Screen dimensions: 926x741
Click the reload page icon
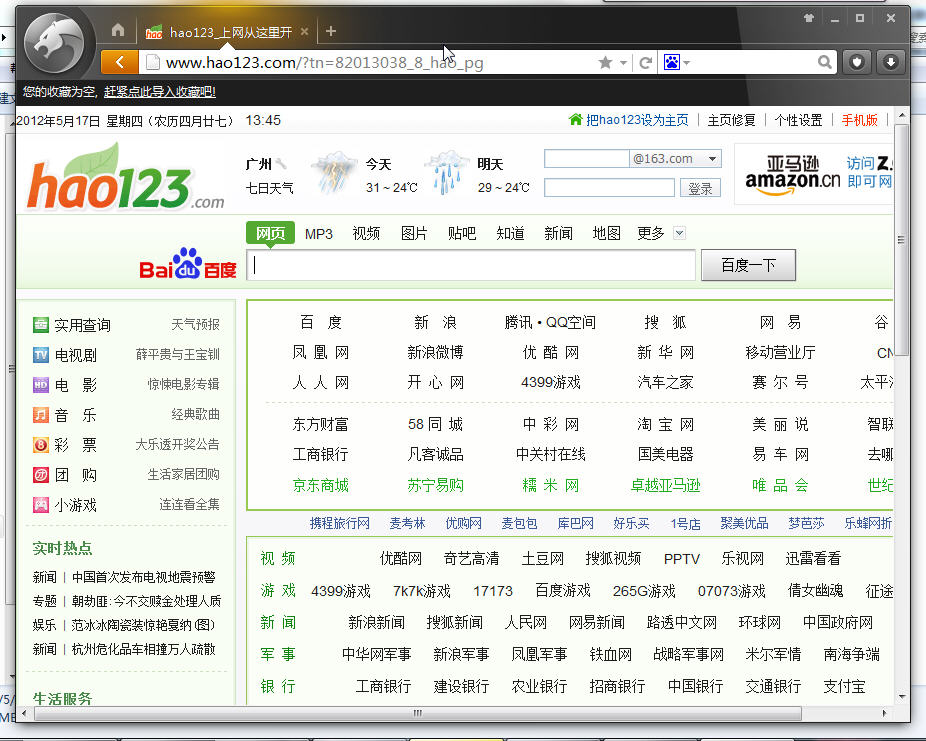click(x=646, y=63)
